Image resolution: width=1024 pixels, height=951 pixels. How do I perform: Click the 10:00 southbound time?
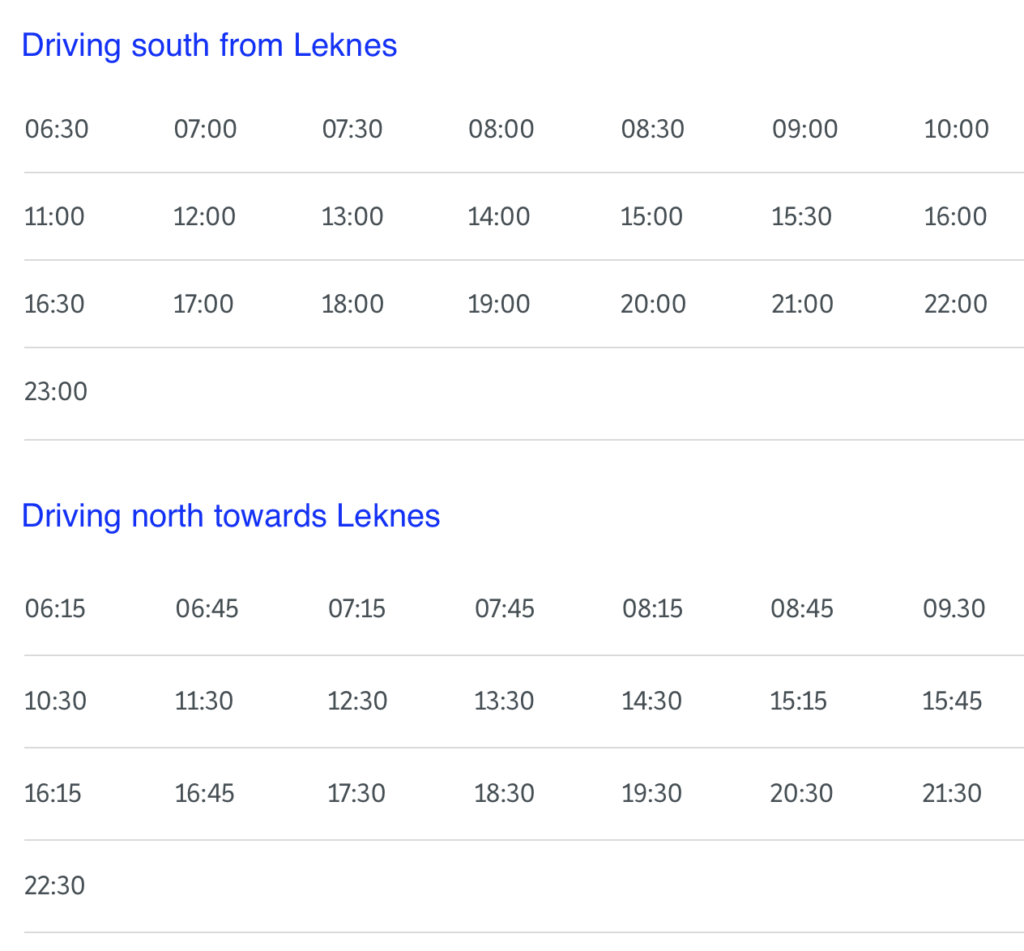click(956, 129)
